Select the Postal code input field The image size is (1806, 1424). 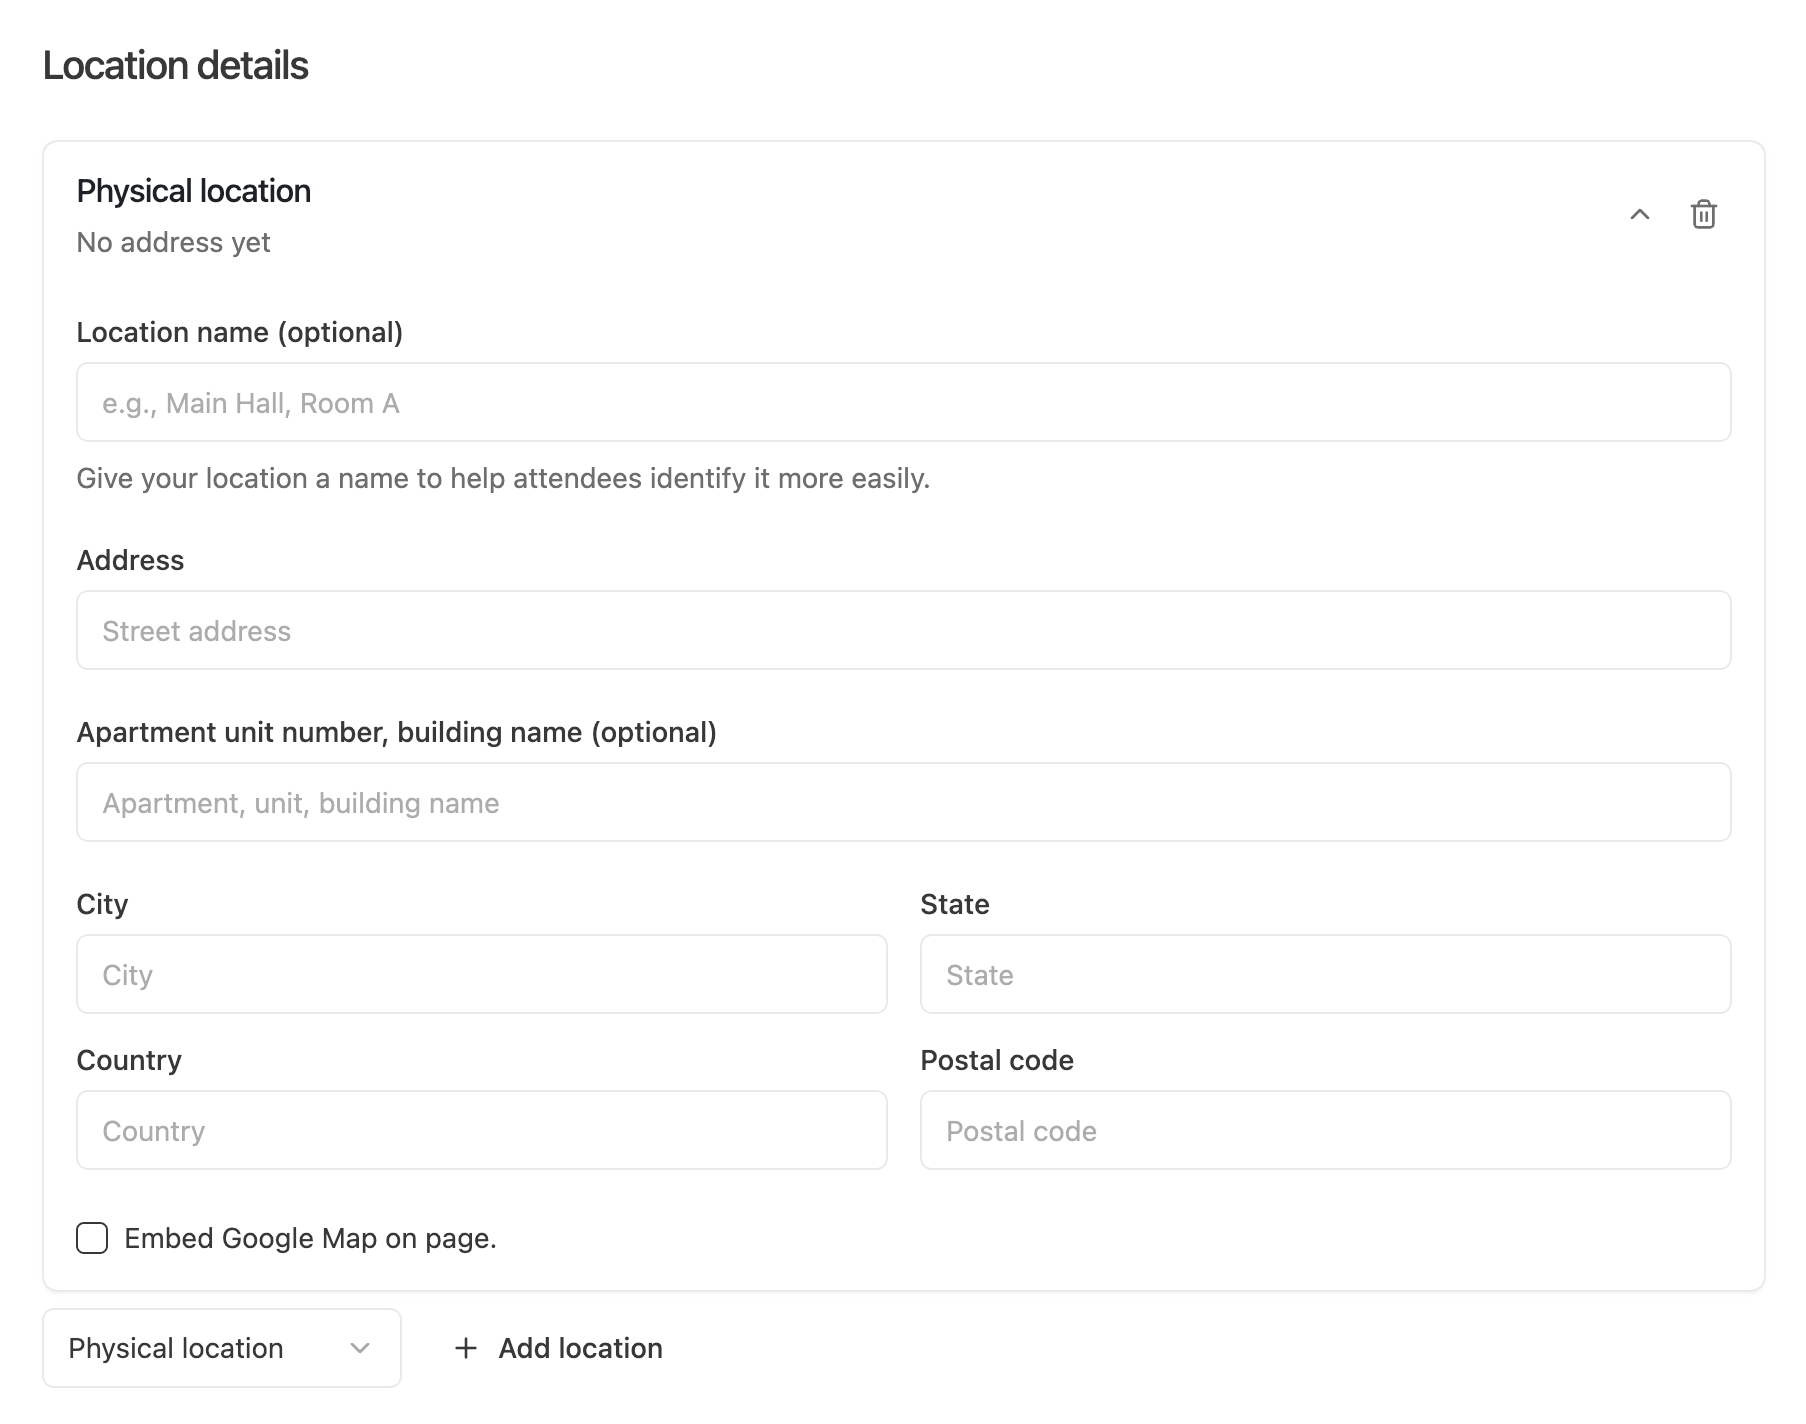click(x=1325, y=1130)
